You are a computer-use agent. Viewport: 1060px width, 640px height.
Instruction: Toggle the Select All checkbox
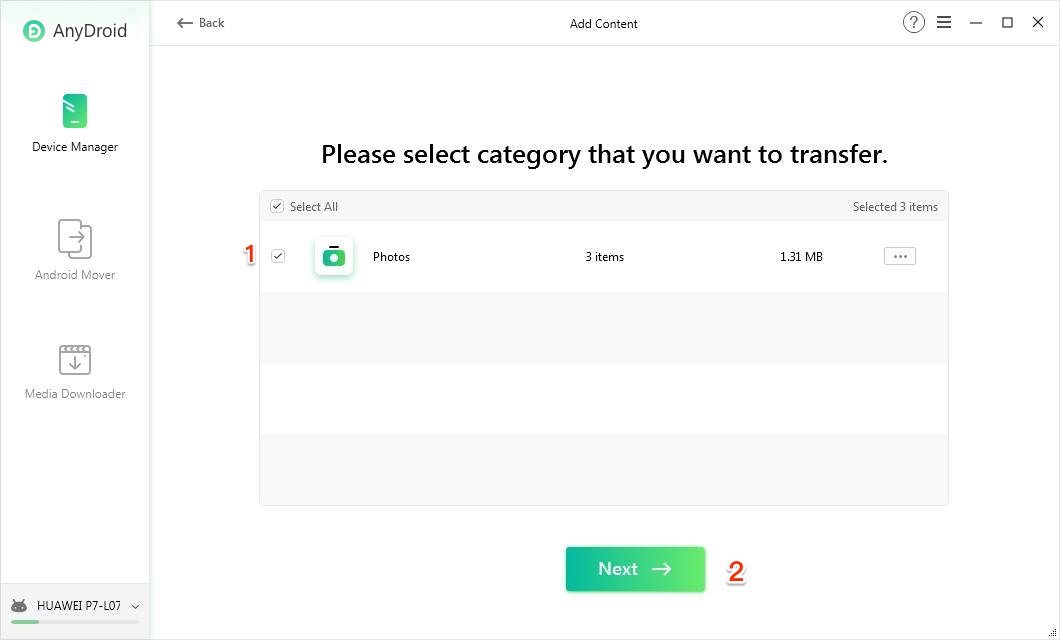point(277,207)
